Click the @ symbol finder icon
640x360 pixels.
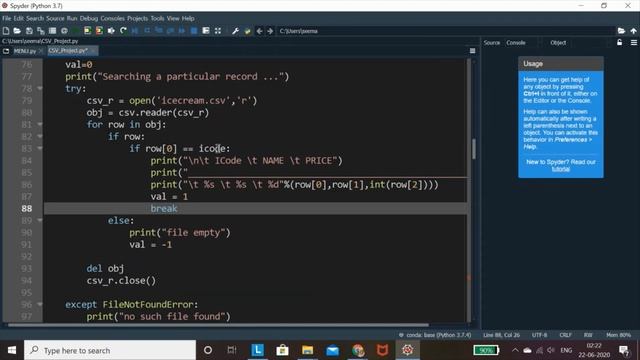[x=64, y=31]
